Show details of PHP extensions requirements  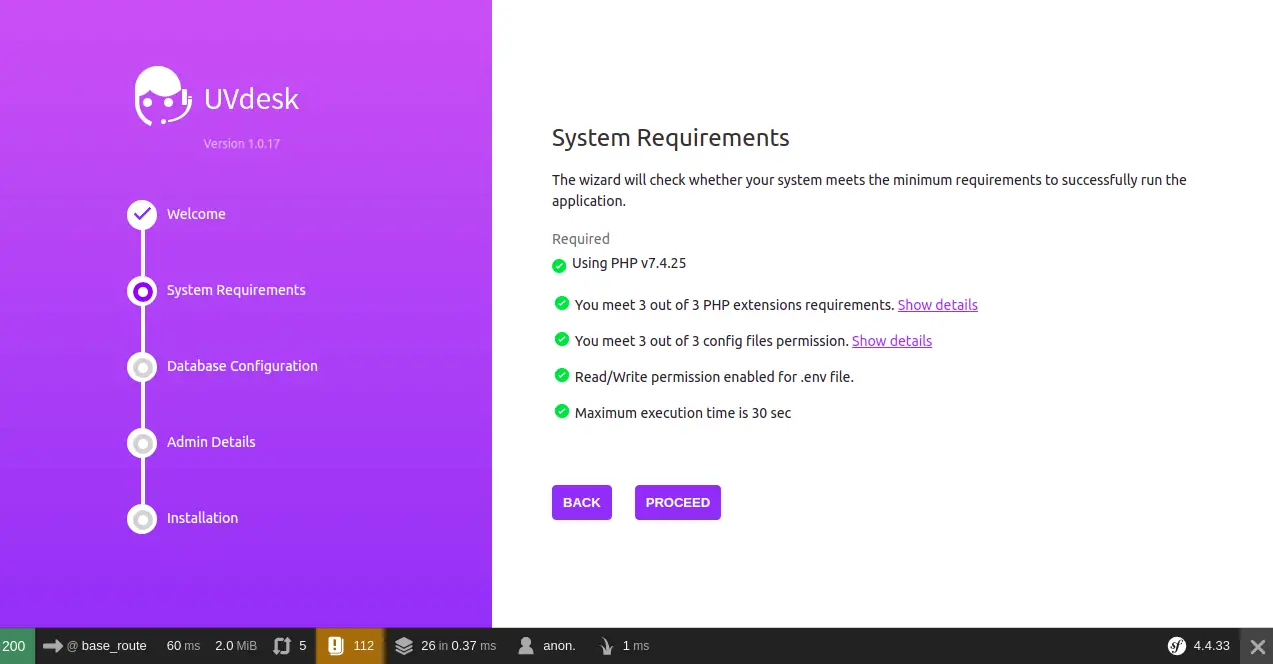pos(938,305)
